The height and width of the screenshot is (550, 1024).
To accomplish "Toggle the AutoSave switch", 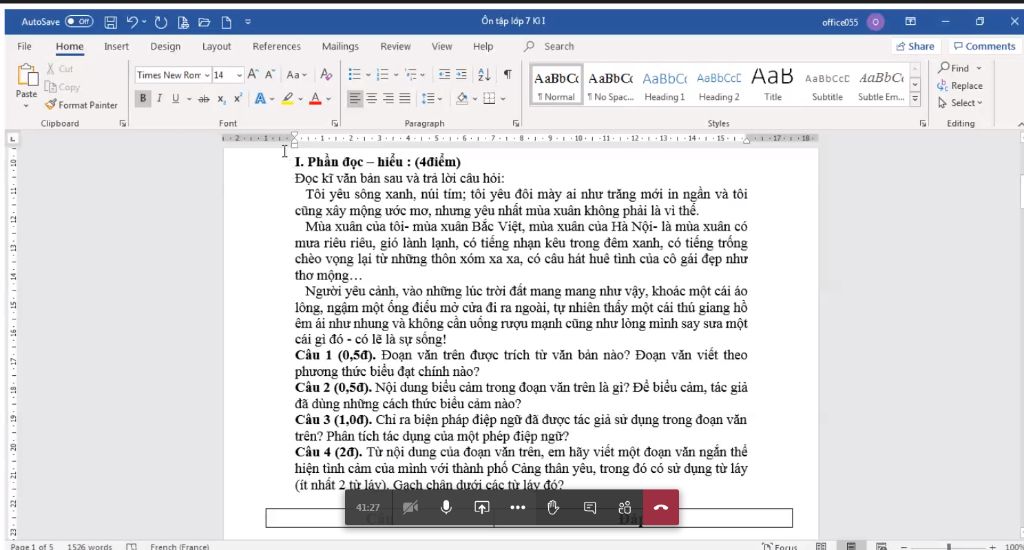I will [x=79, y=22].
